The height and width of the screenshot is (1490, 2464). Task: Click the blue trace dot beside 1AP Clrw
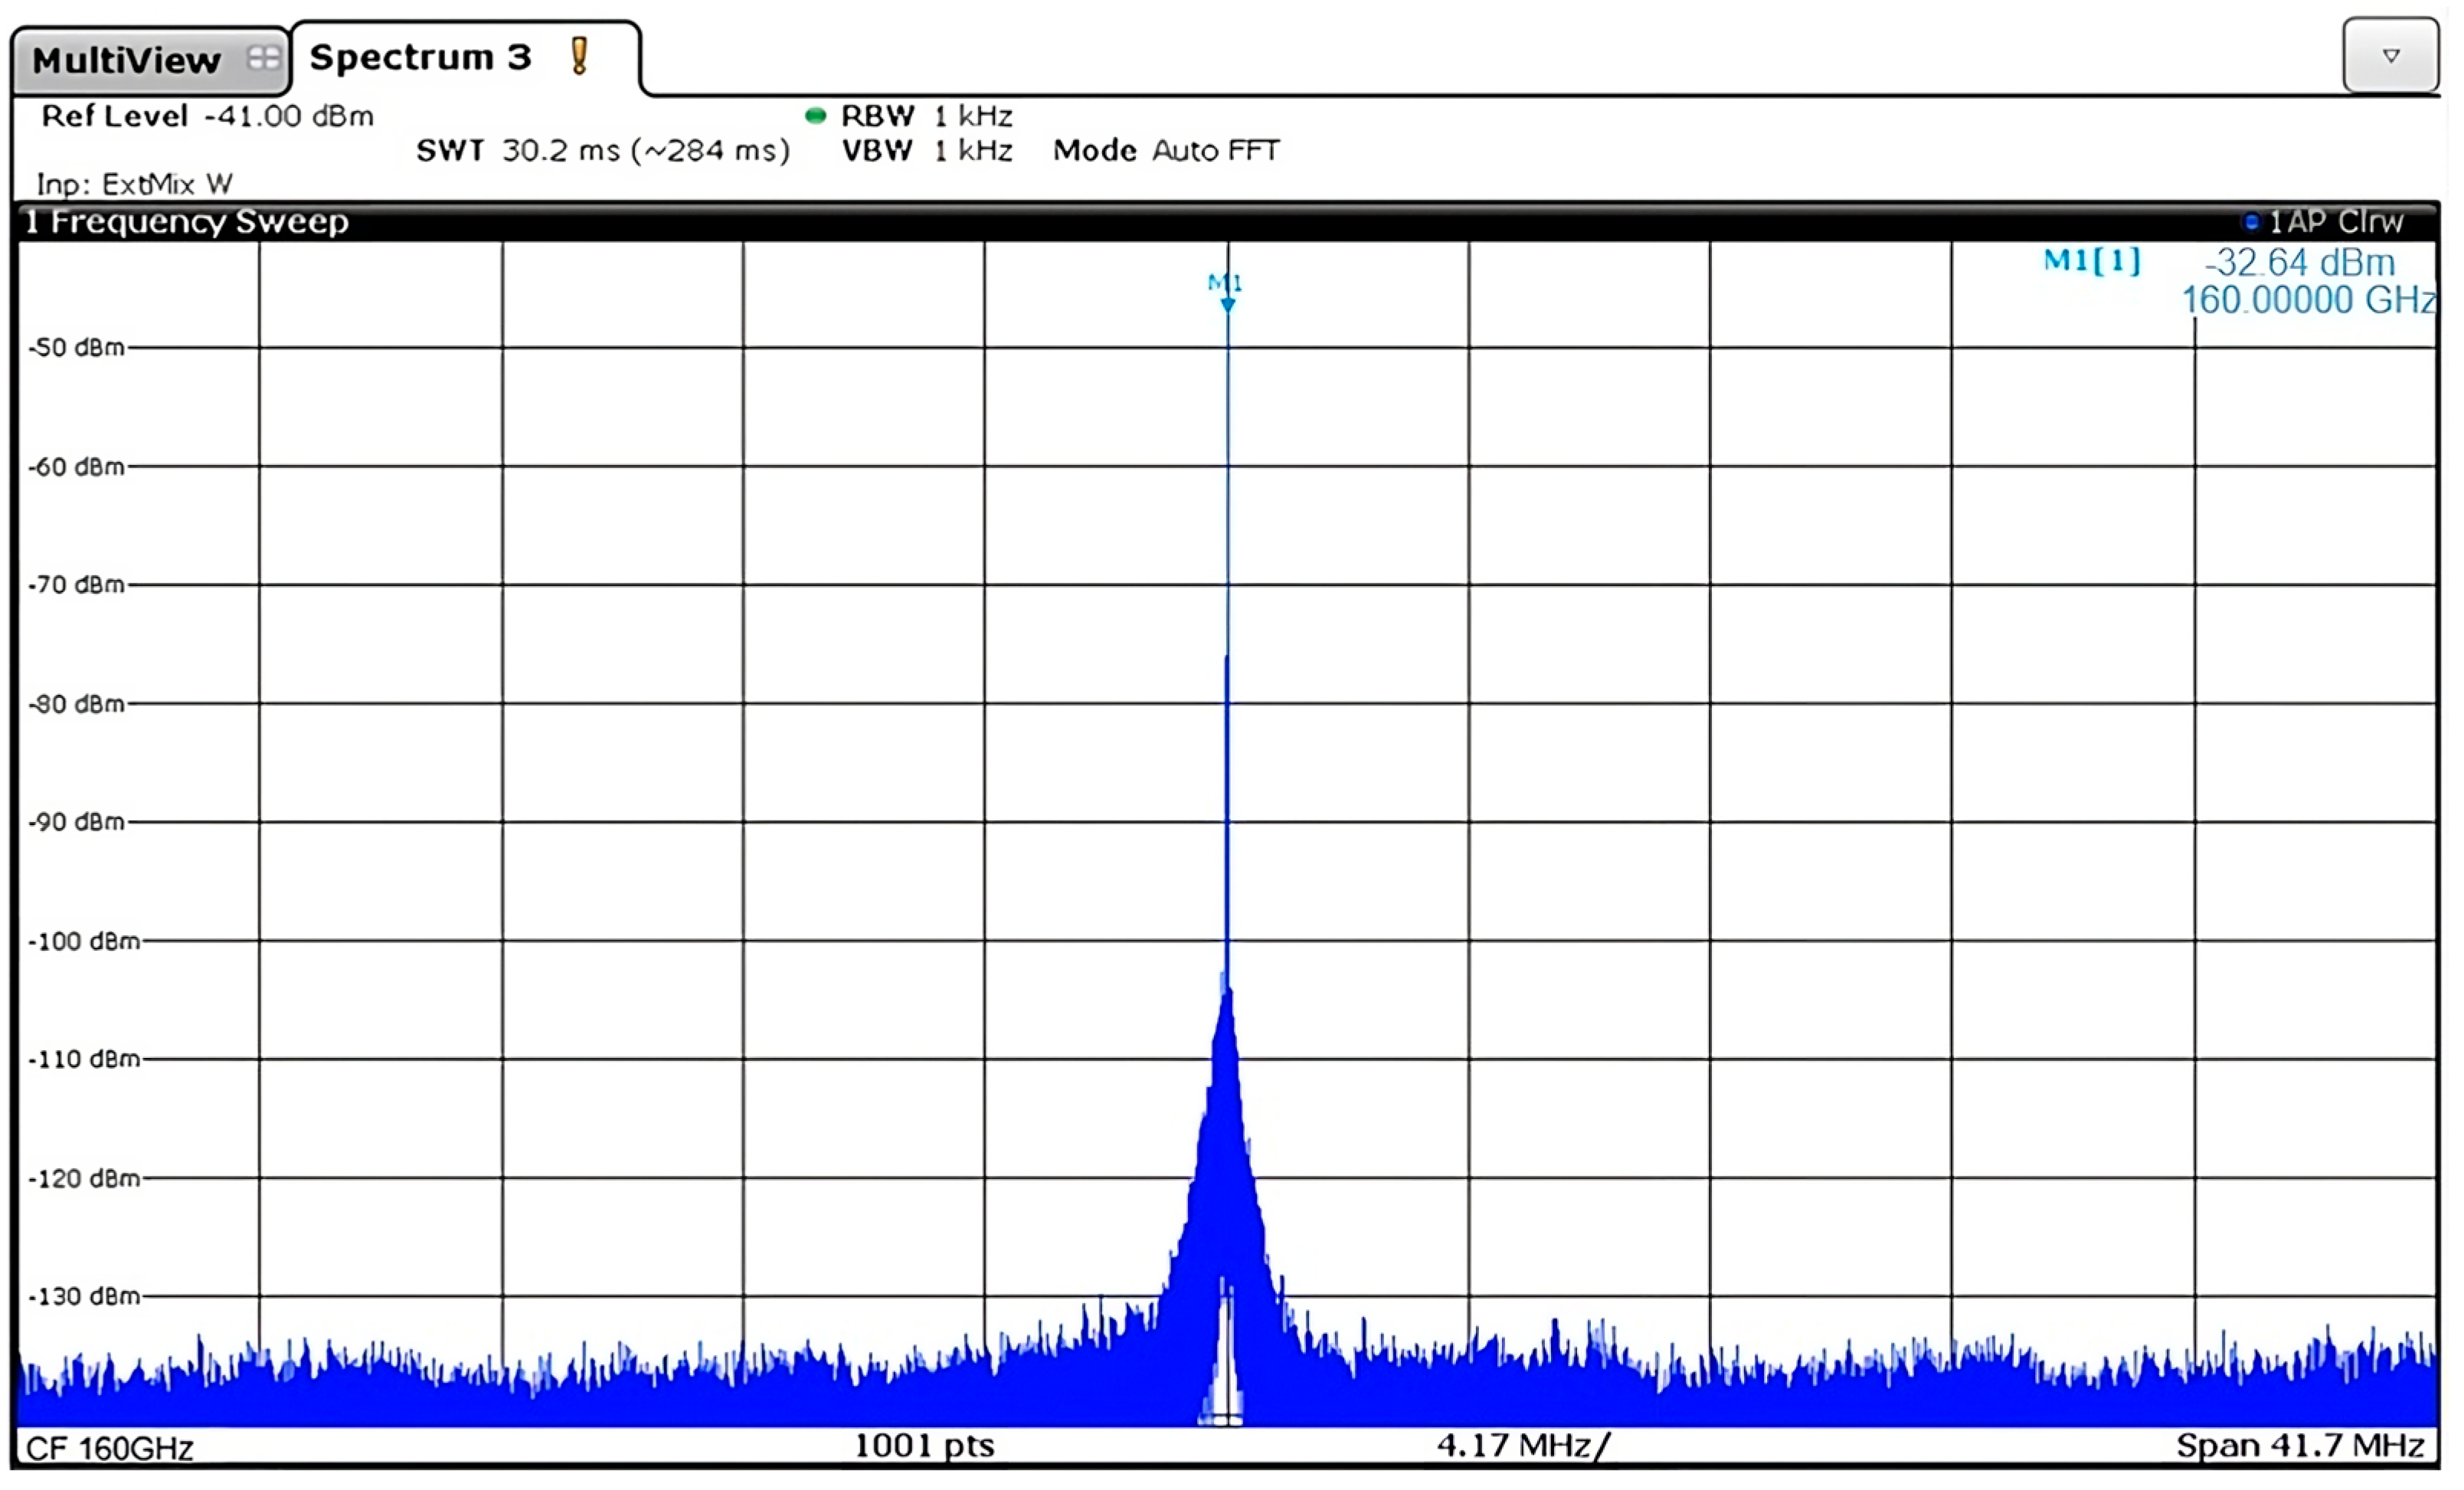pos(2251,222)
